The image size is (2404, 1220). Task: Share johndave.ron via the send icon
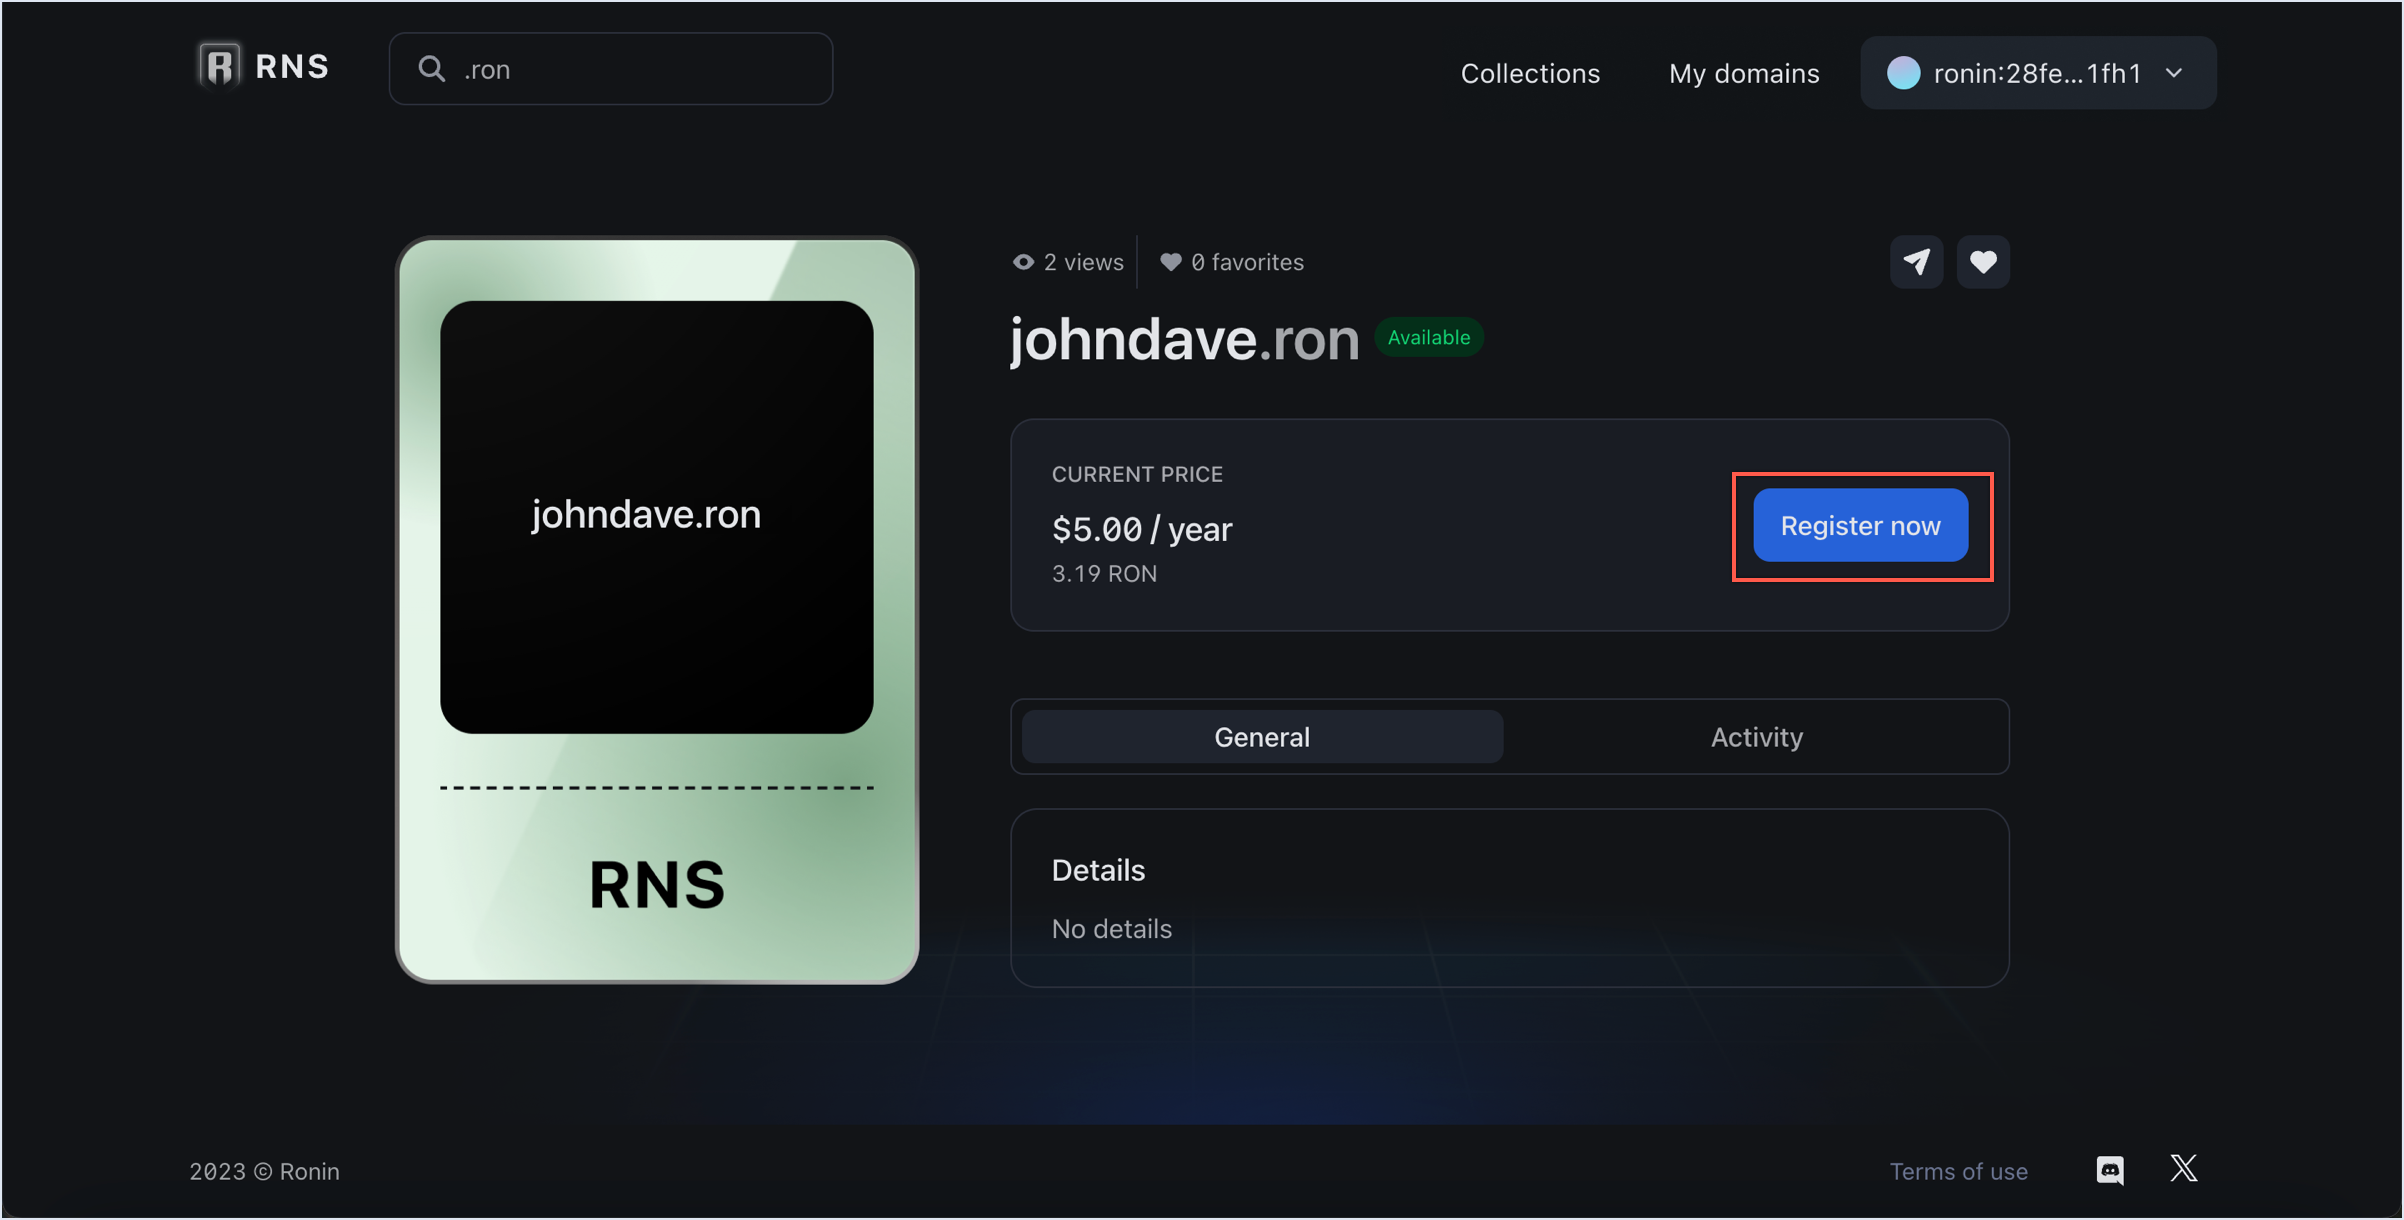click(1916, 261)
